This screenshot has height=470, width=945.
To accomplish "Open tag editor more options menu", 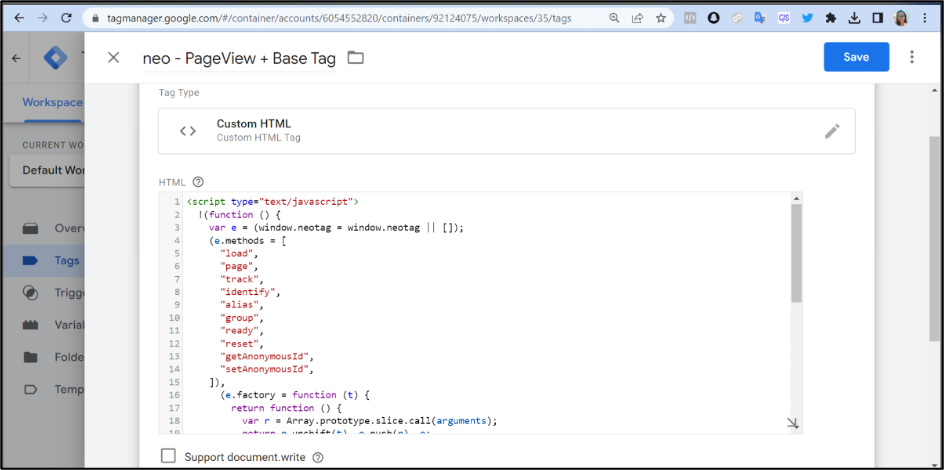I will click(912, 57).
